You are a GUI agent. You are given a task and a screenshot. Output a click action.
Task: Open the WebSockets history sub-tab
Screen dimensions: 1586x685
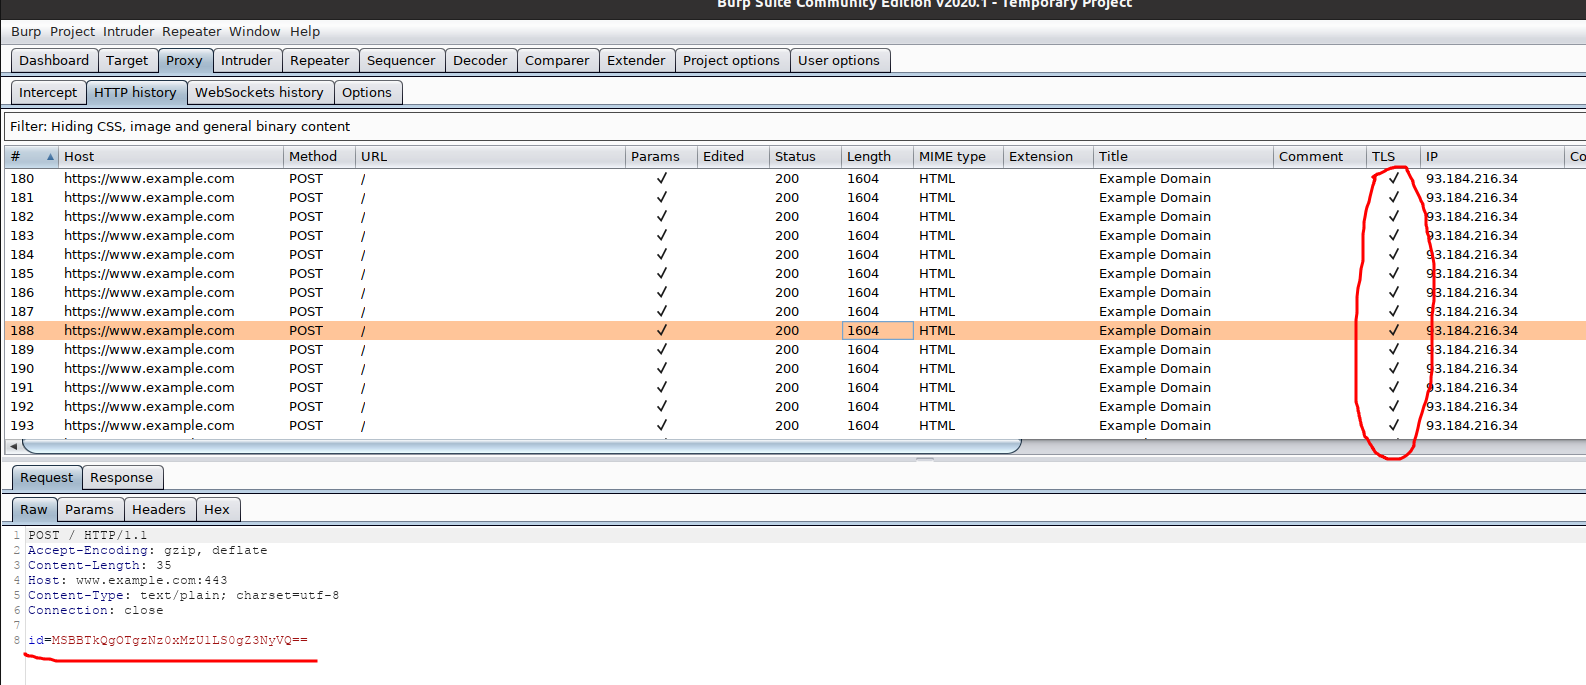coord(259,93)
